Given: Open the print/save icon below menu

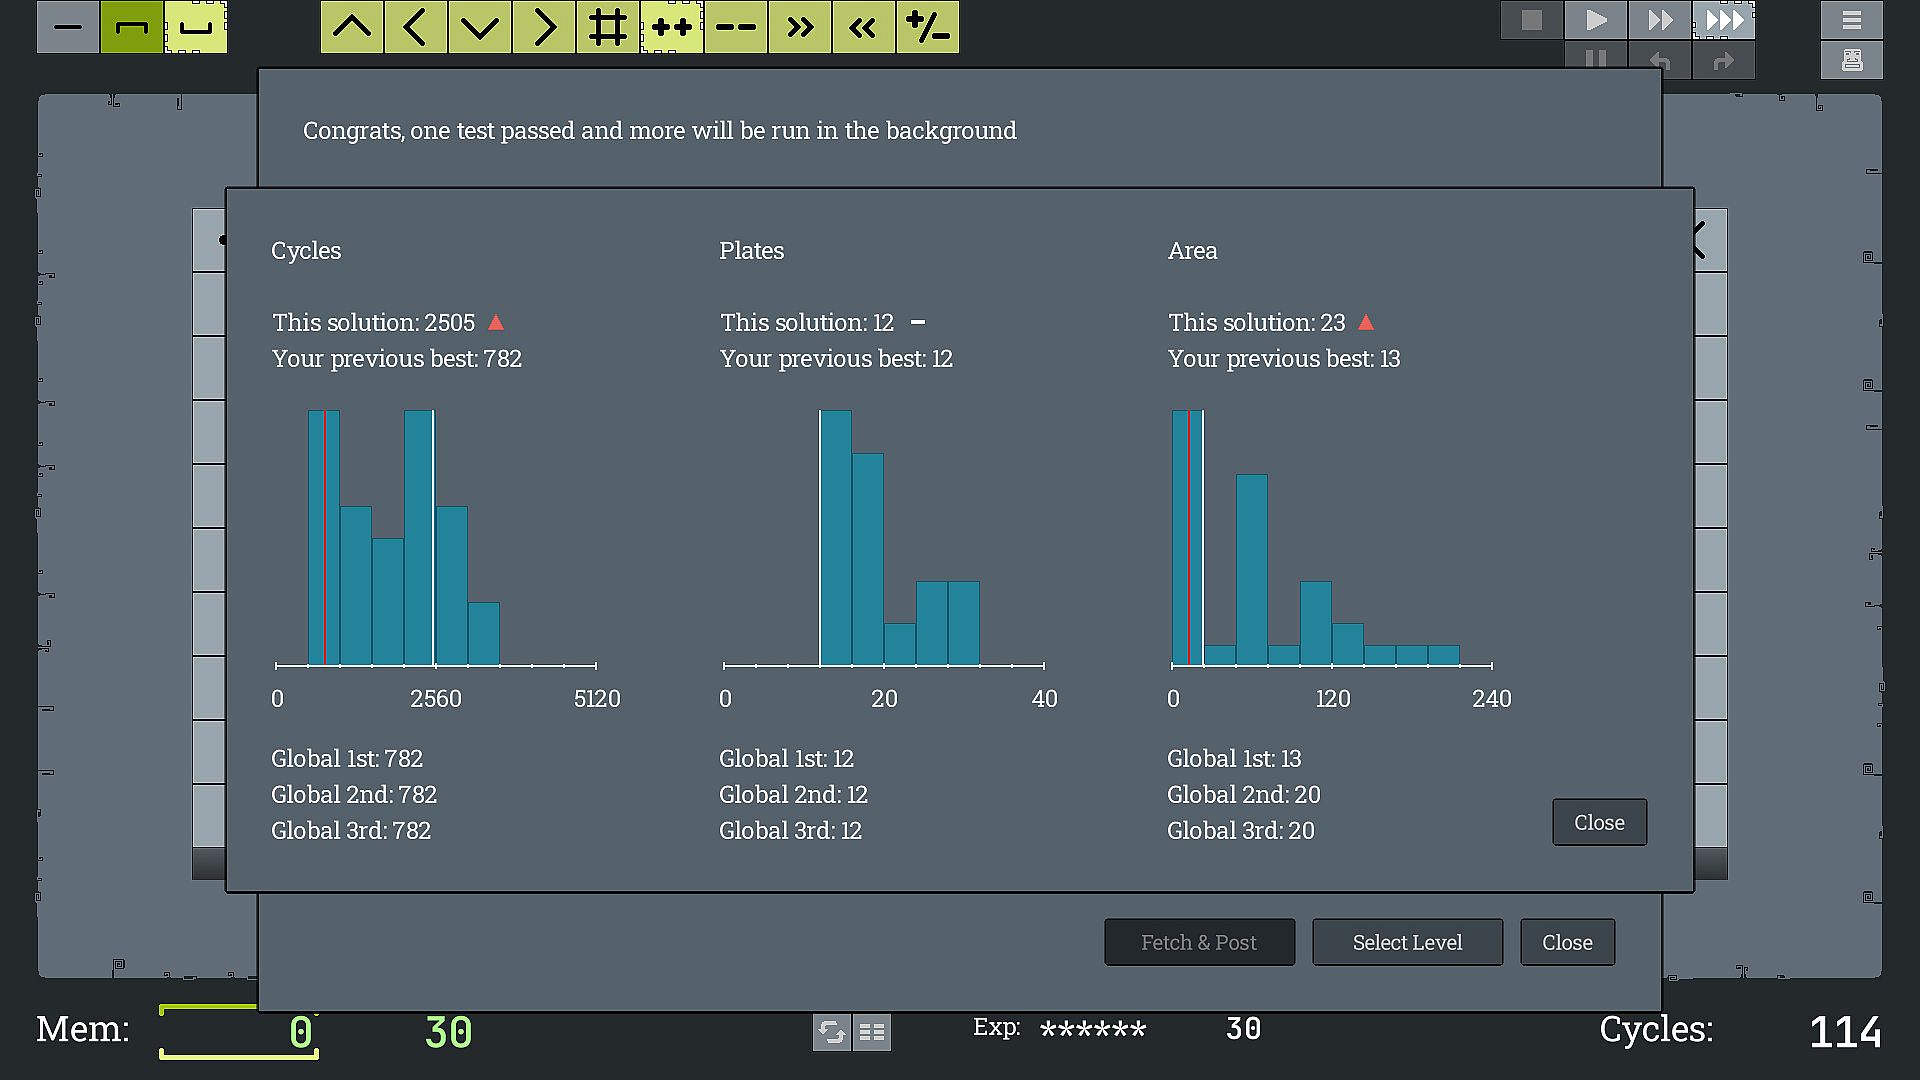Looking at the screenshot, I should (x=1852, y=61).
